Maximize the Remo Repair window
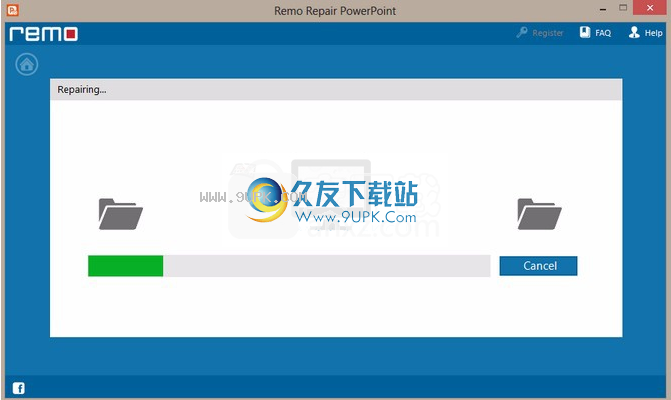 [623, 8]
